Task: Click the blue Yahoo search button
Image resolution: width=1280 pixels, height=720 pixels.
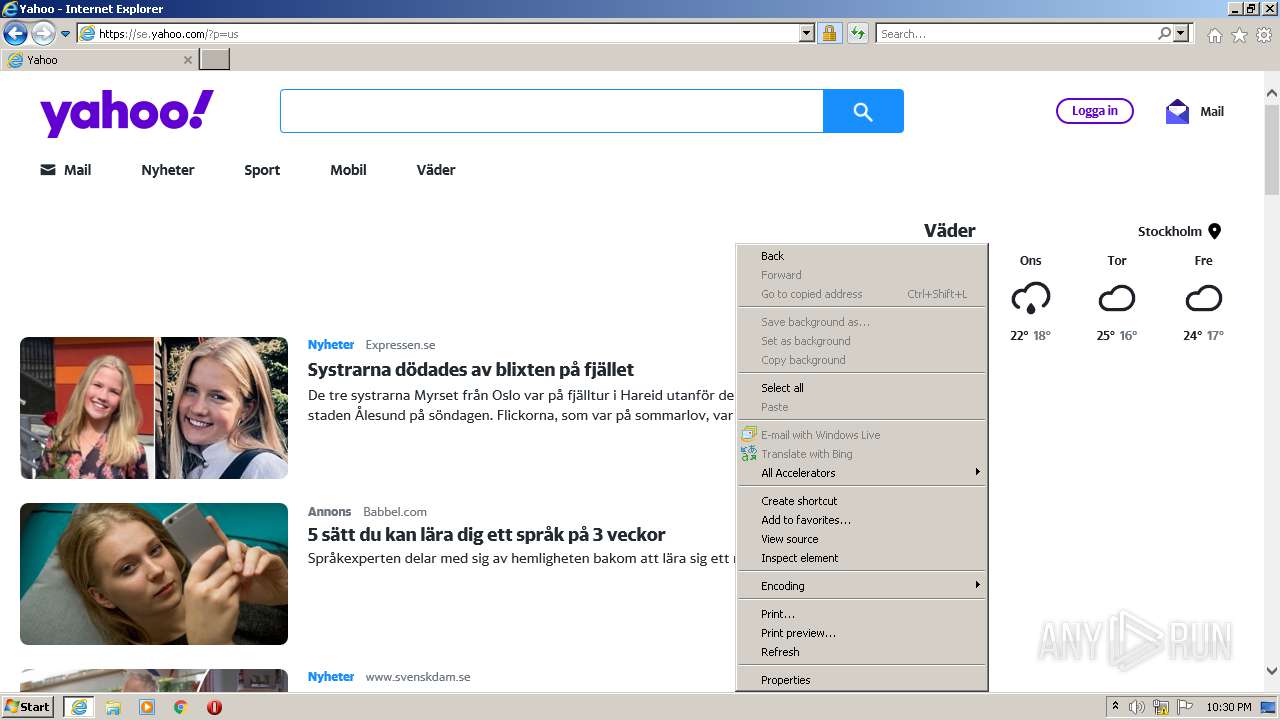Action: [x=863, y=111]
